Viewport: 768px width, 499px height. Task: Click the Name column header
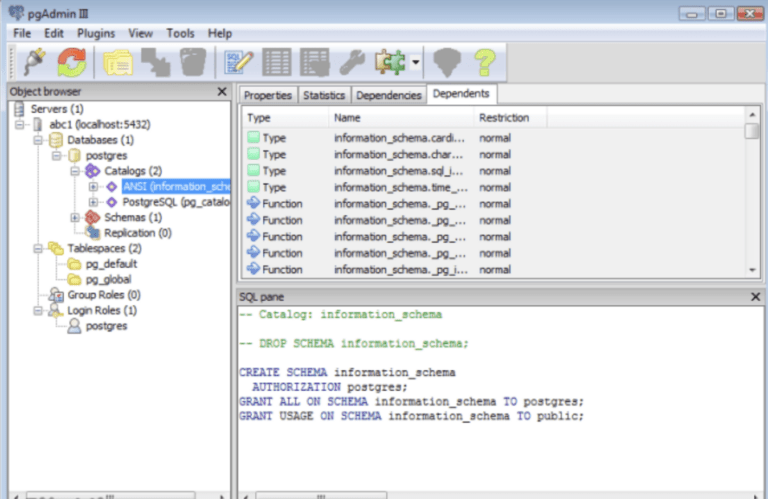point(347,118)
